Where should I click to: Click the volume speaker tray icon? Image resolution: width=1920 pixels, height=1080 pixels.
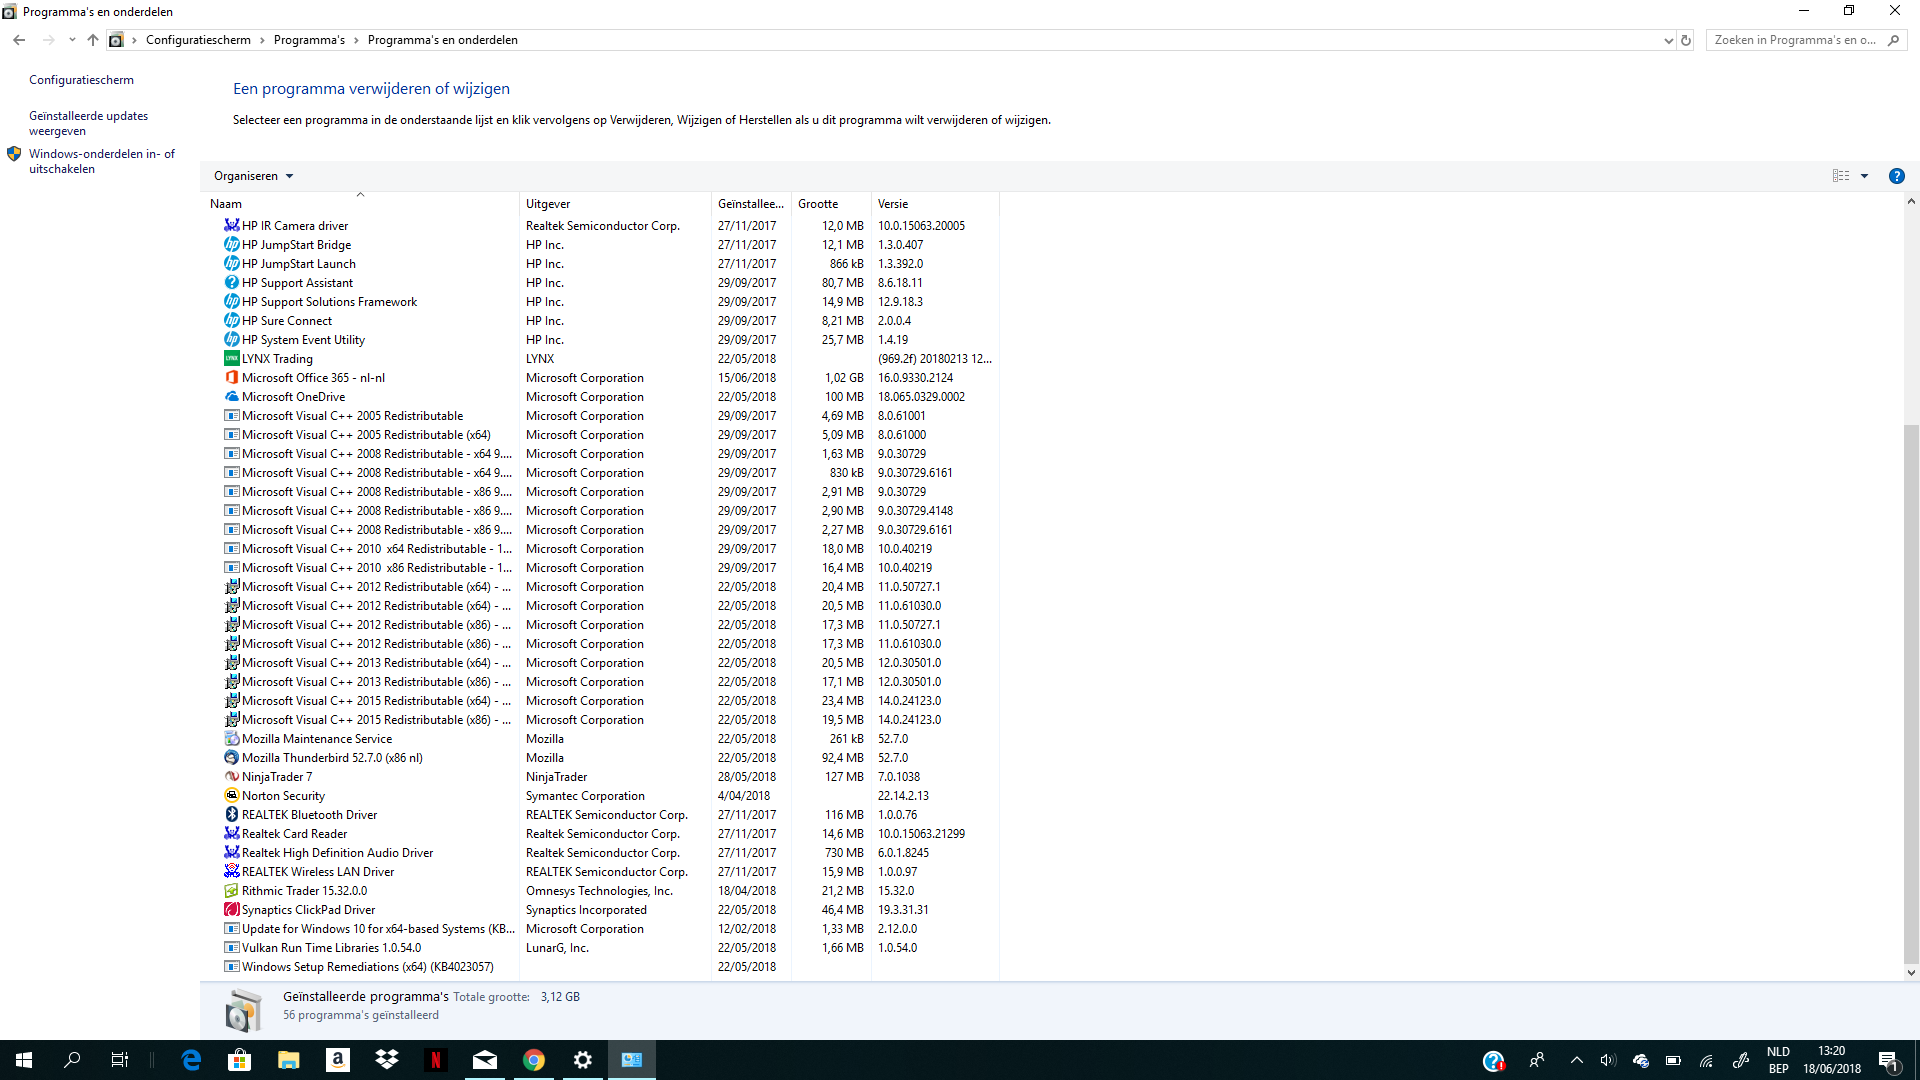(1607, 1060)
